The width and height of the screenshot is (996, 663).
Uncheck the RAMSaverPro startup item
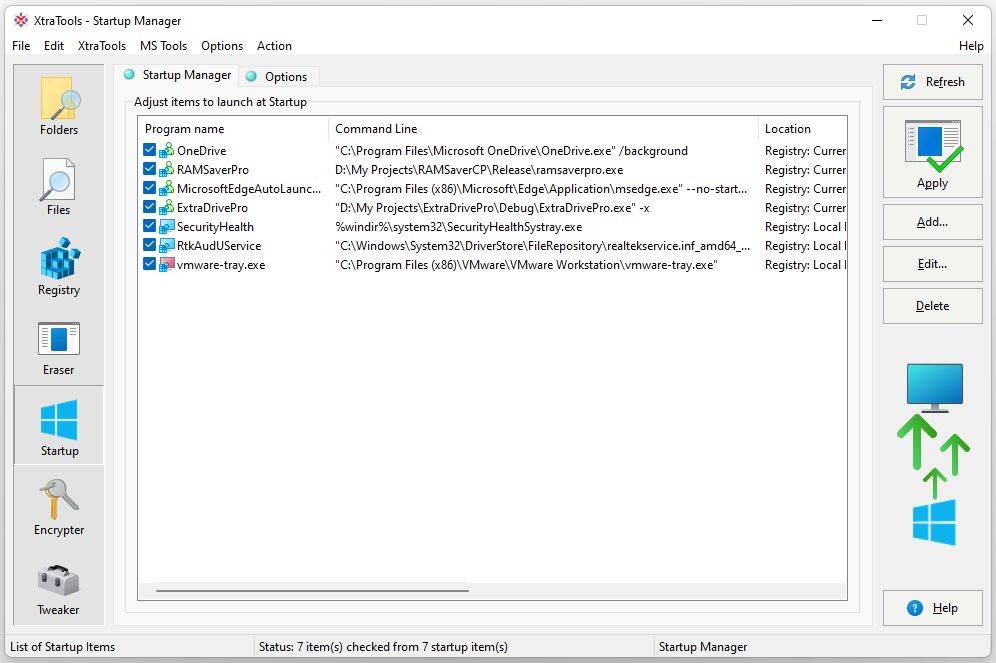click(x=149, y=169)
